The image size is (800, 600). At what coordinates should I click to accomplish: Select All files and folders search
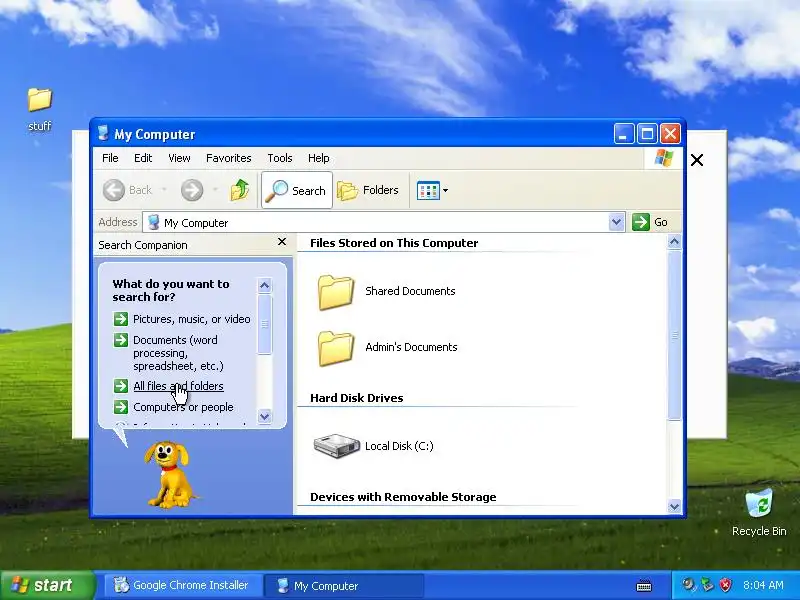pos(178,386)
